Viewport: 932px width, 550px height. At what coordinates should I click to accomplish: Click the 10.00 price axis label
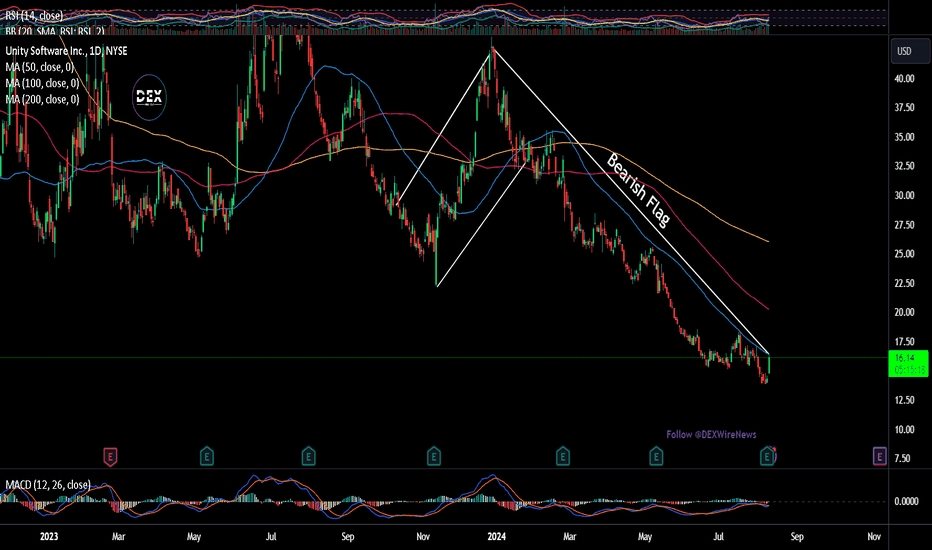(x=904, y=429)
